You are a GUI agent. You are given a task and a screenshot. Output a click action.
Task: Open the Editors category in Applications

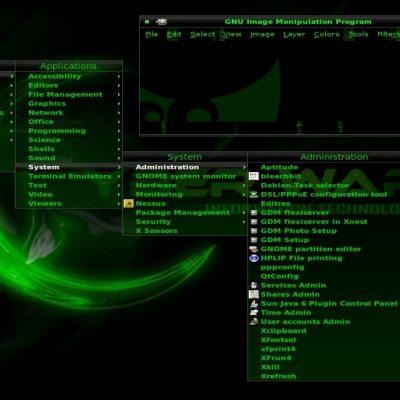click(x=69, y=85)
